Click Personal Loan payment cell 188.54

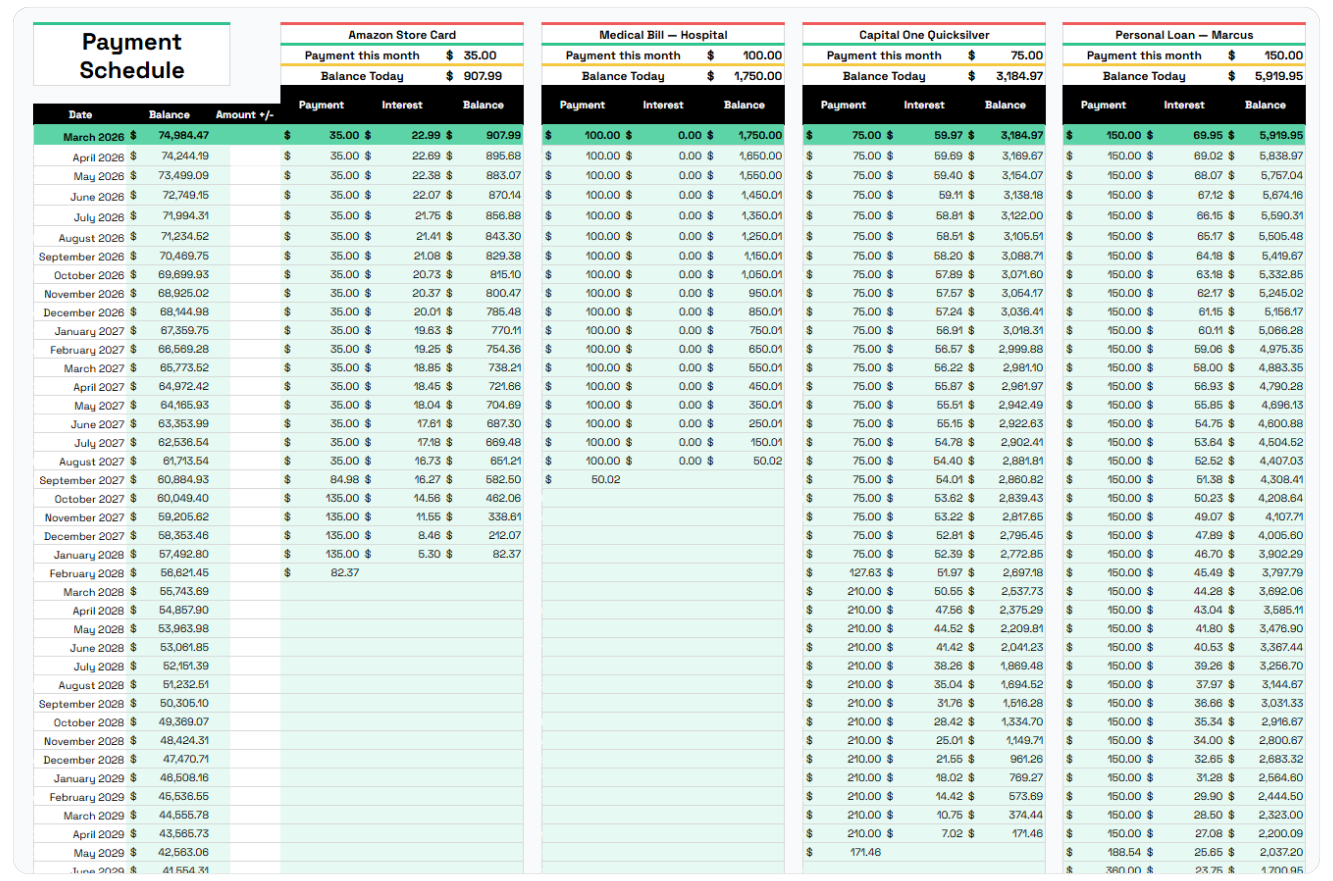coord(1124,851)
